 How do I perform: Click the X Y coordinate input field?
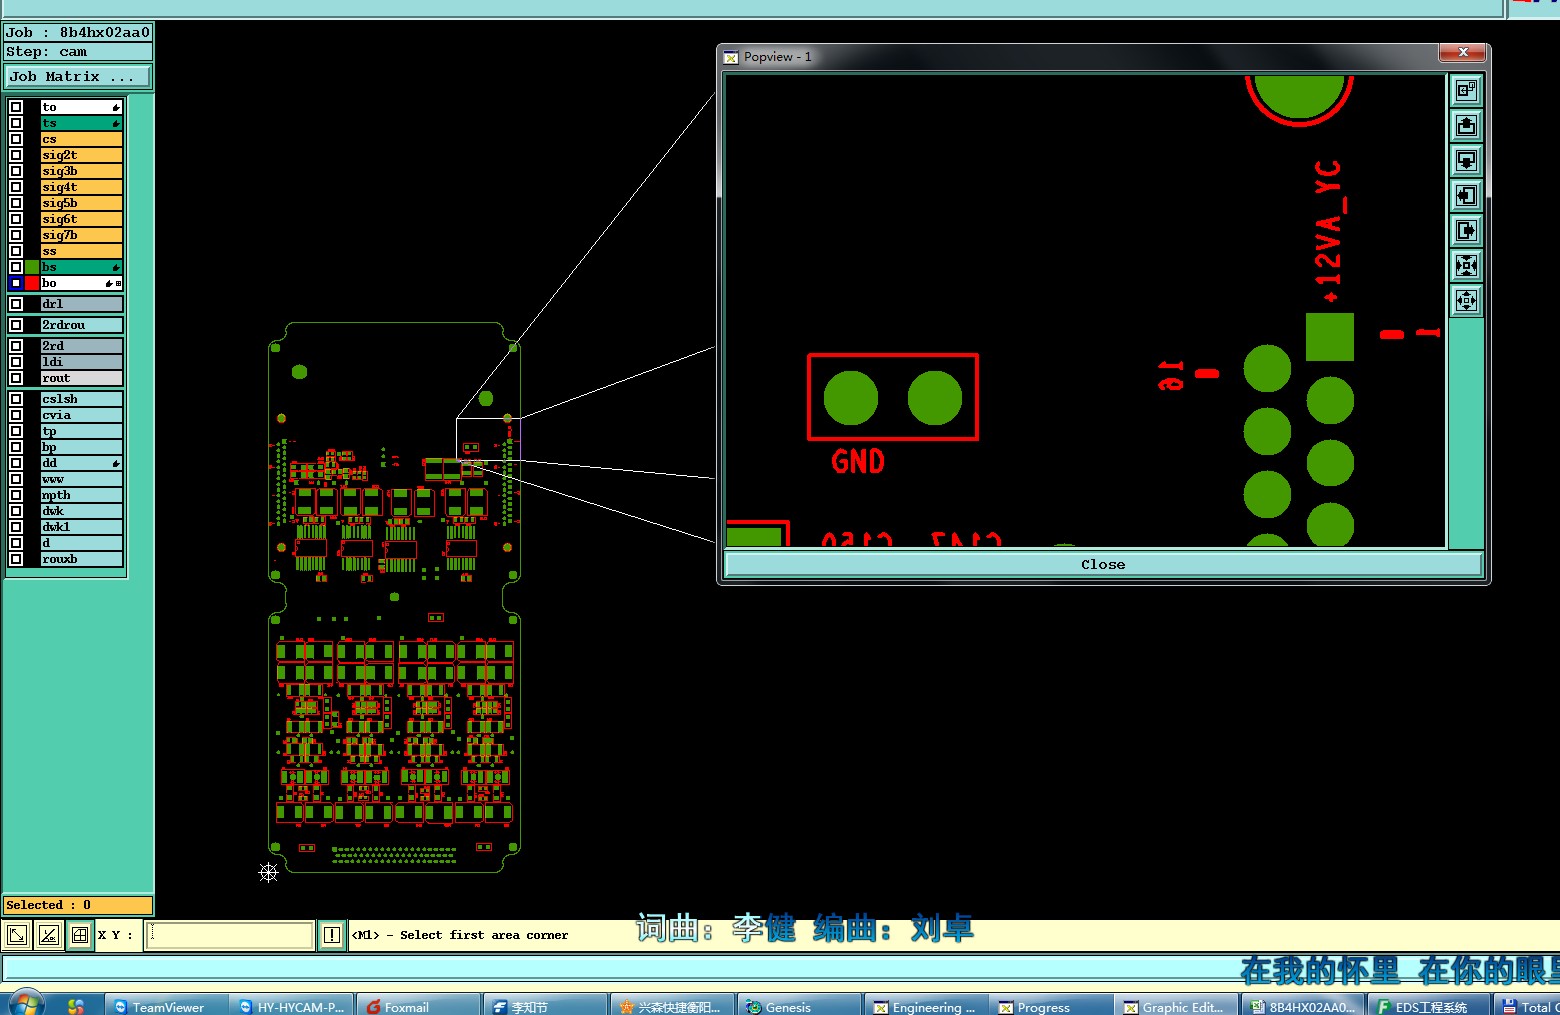point(230,935)
